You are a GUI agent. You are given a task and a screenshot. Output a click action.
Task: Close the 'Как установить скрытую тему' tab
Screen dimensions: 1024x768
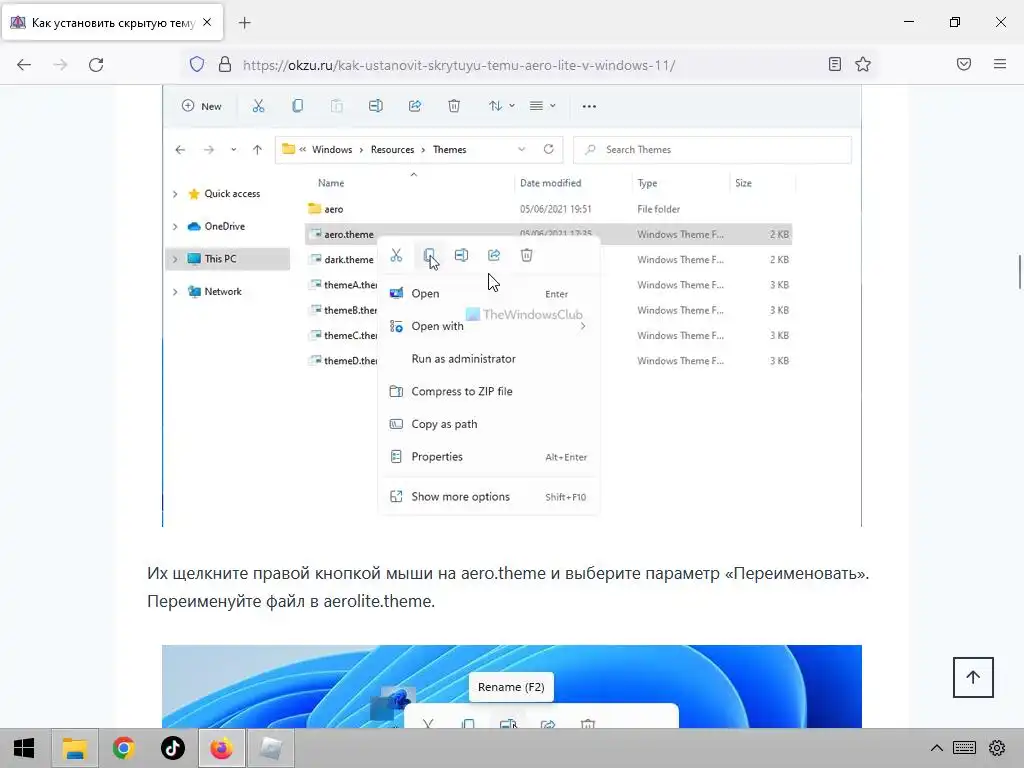tap(207, 22)
